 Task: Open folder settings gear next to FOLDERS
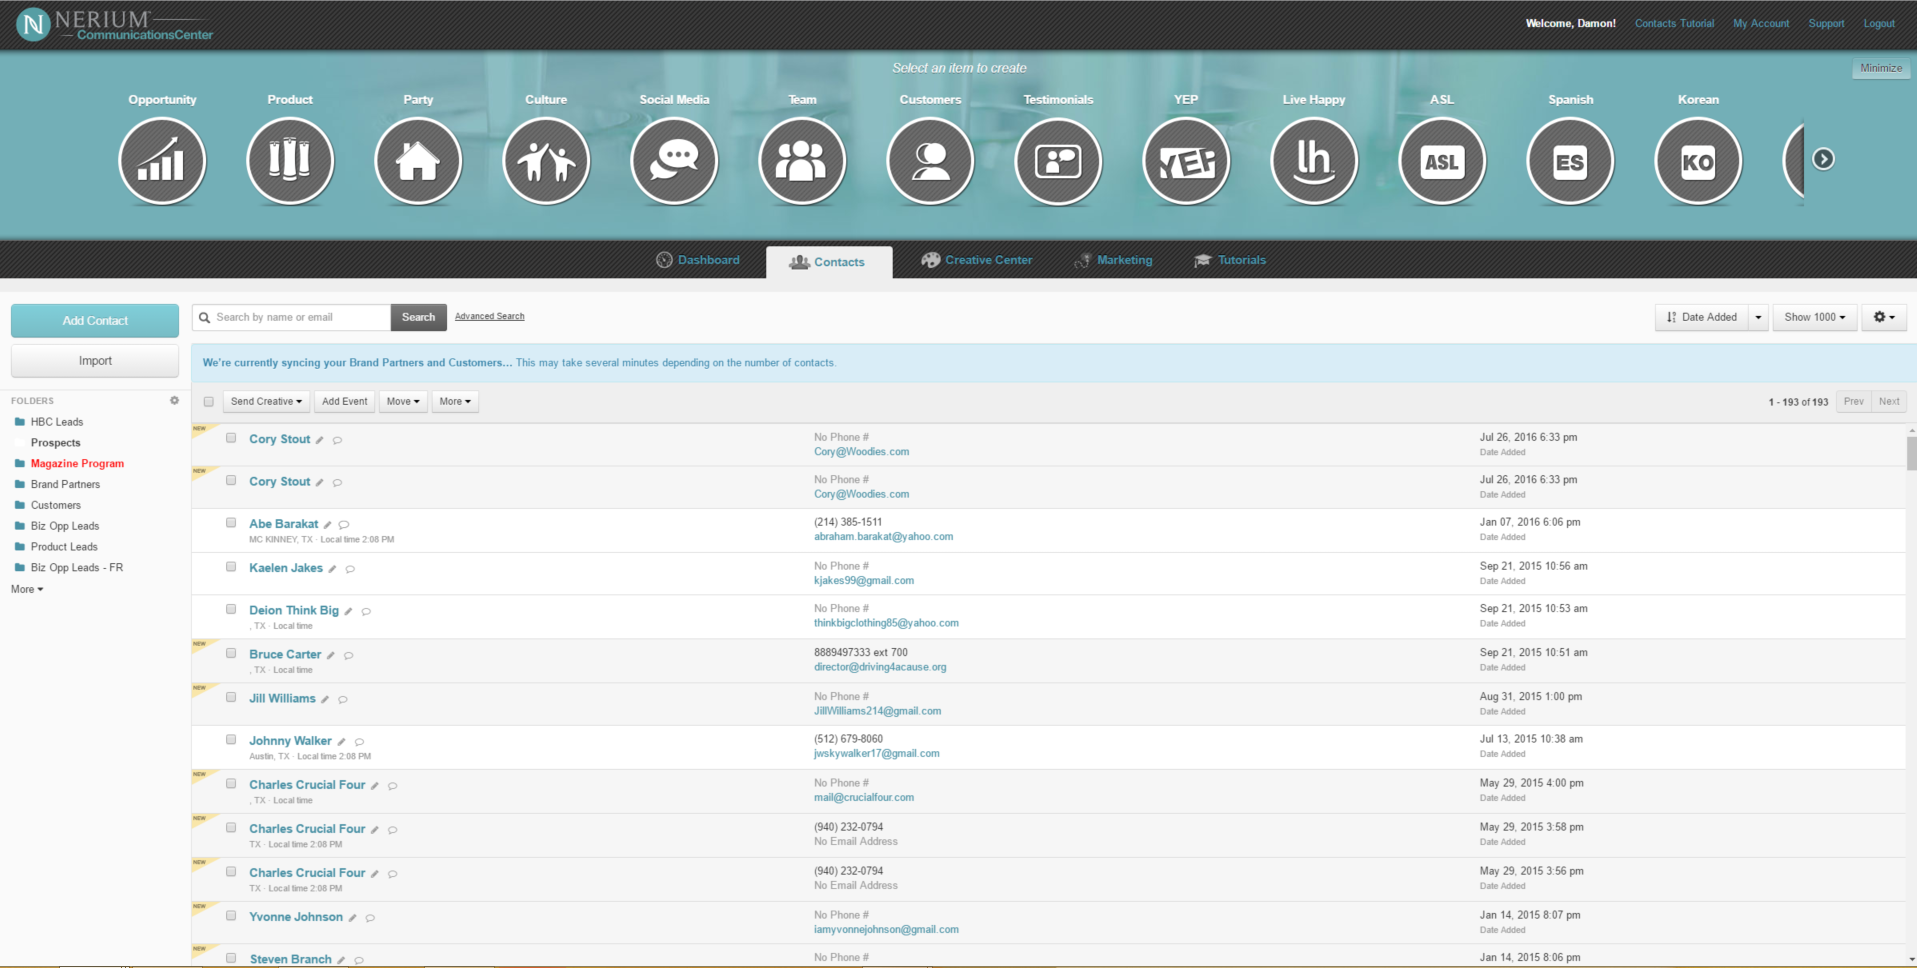[x=174, y=400]
